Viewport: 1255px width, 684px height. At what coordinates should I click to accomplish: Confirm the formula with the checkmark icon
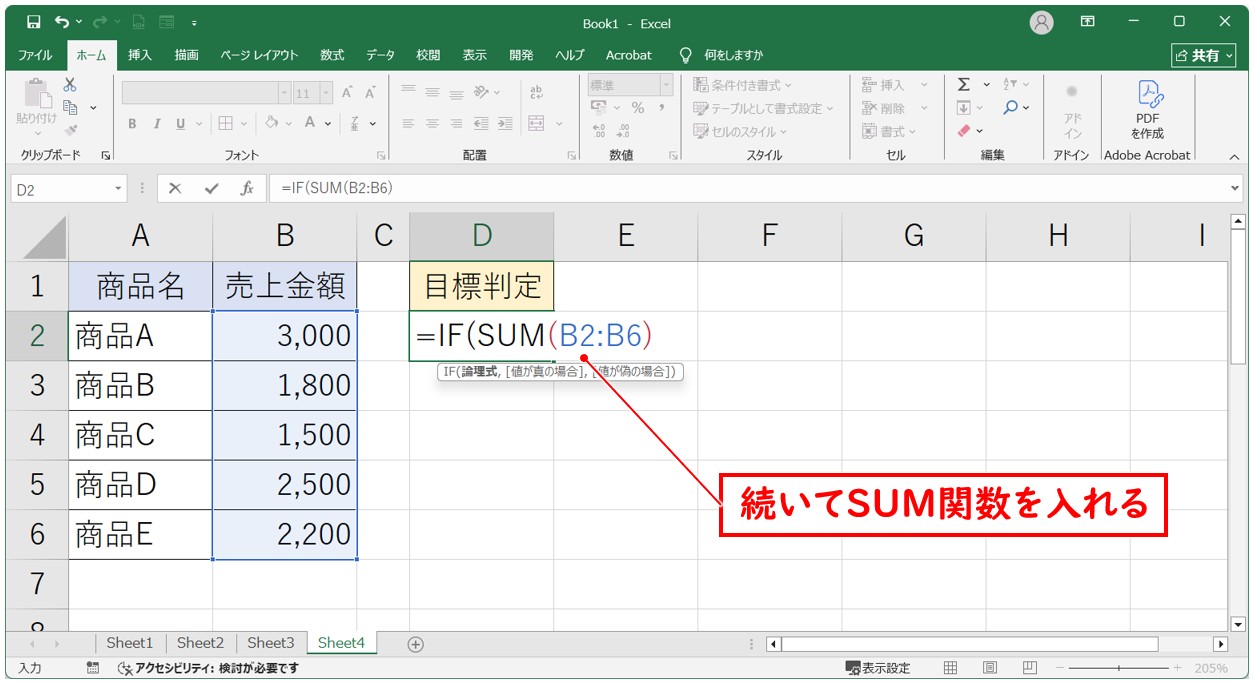(x=211, y=188)
